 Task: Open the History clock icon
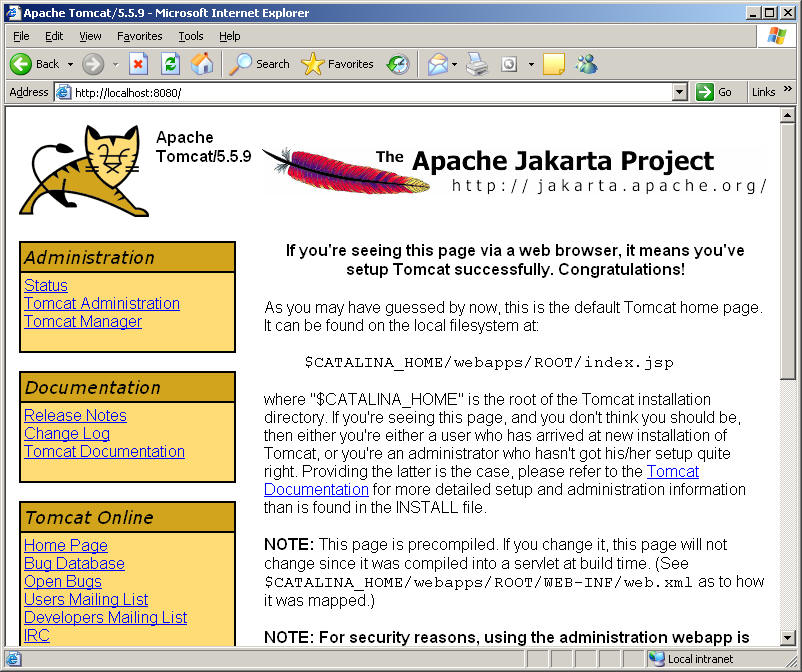pyautogui.click(x=398, y=64)
